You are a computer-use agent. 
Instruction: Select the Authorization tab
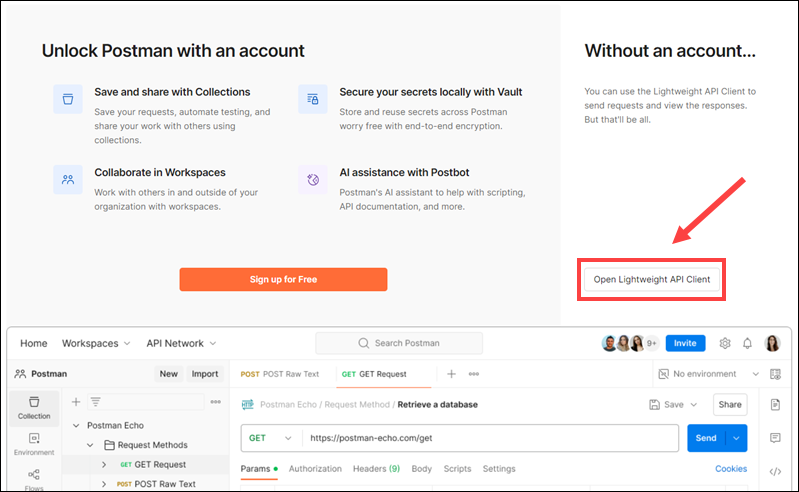(x=315, y=469)
